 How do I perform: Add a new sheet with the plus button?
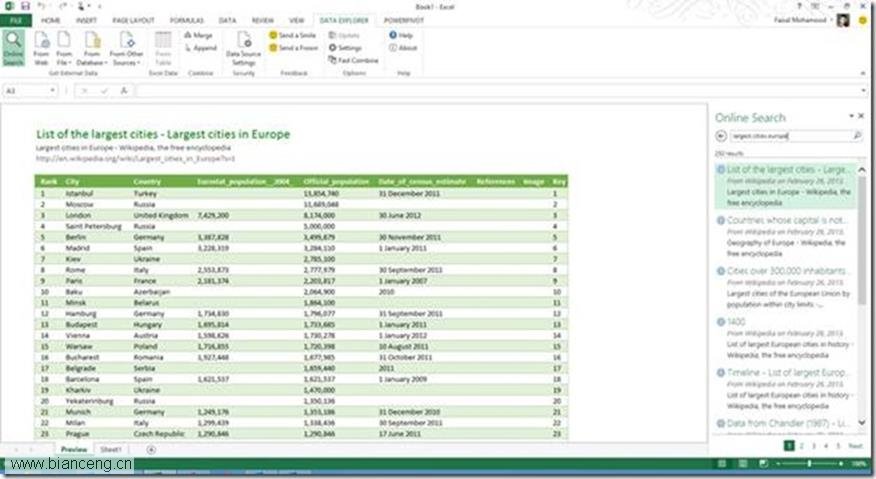point(151,449)
